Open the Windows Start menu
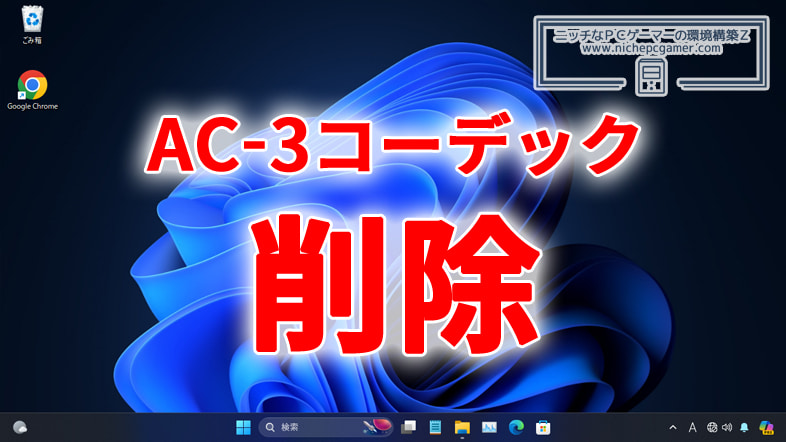 tap(243, 427)
